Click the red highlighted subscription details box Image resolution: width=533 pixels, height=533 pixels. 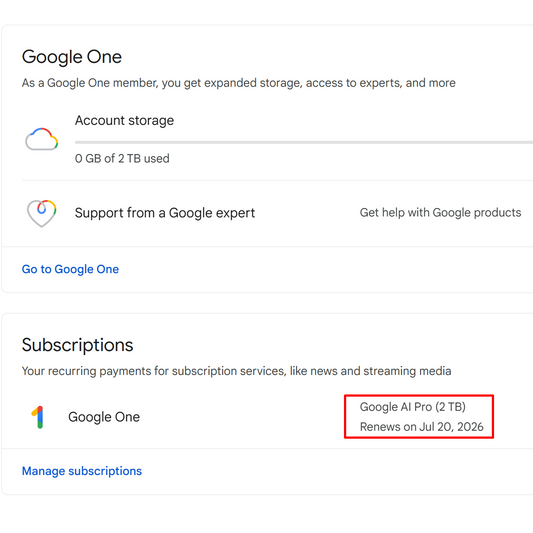(419, 417)
